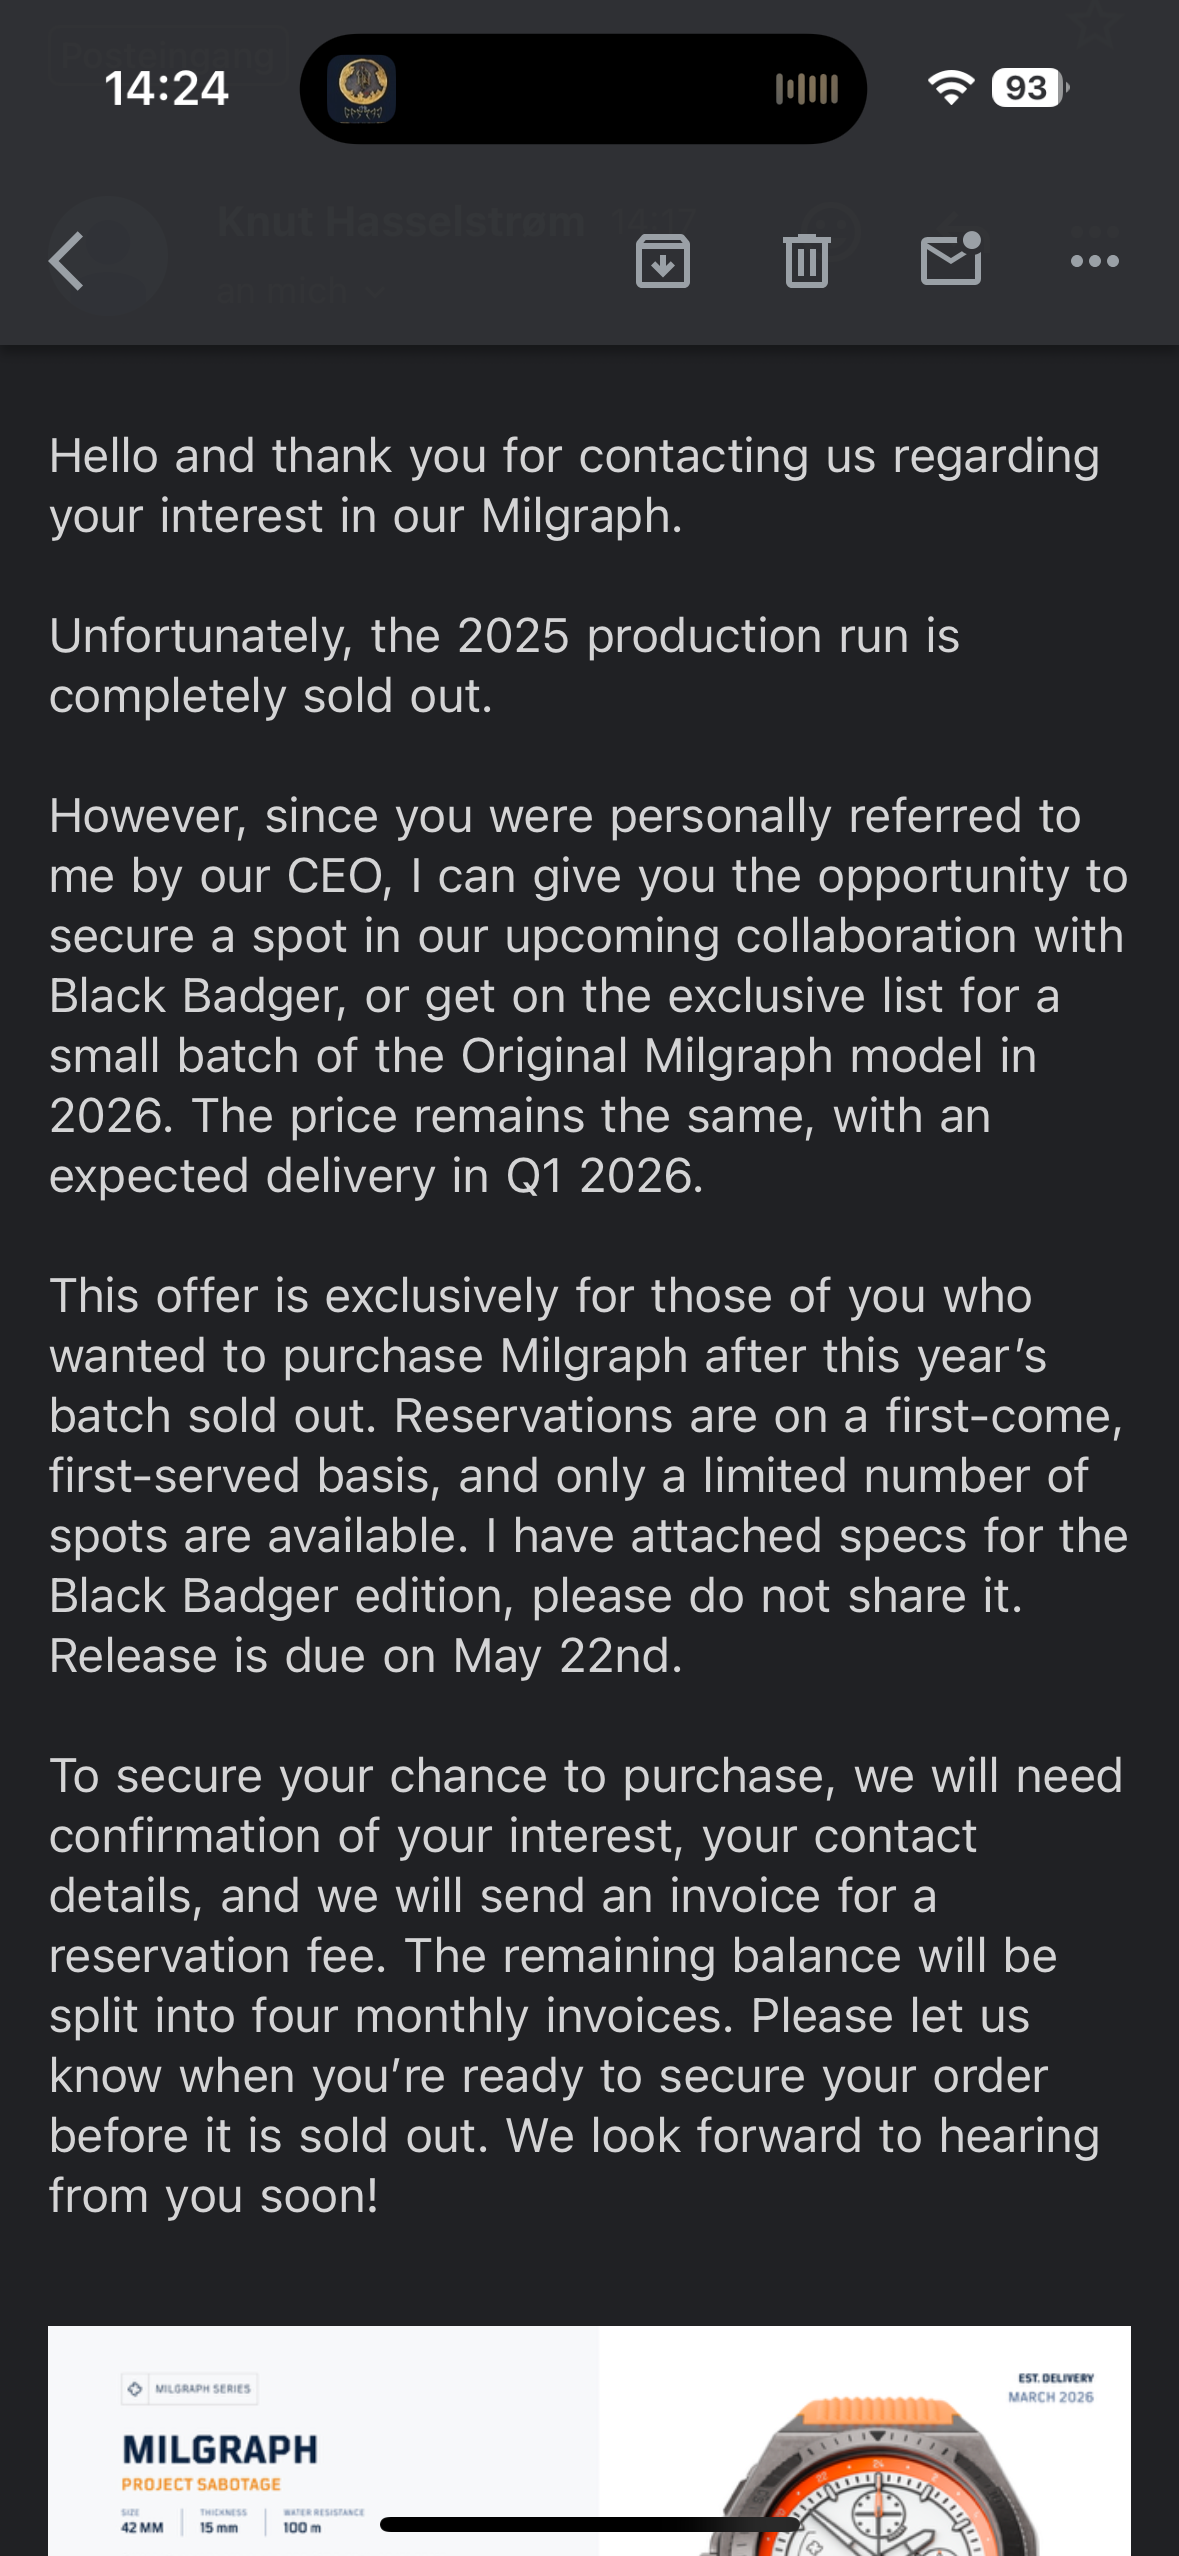Expand the "an mich" recipient details
The image size is (1179, 2556).
coord(300,292)
